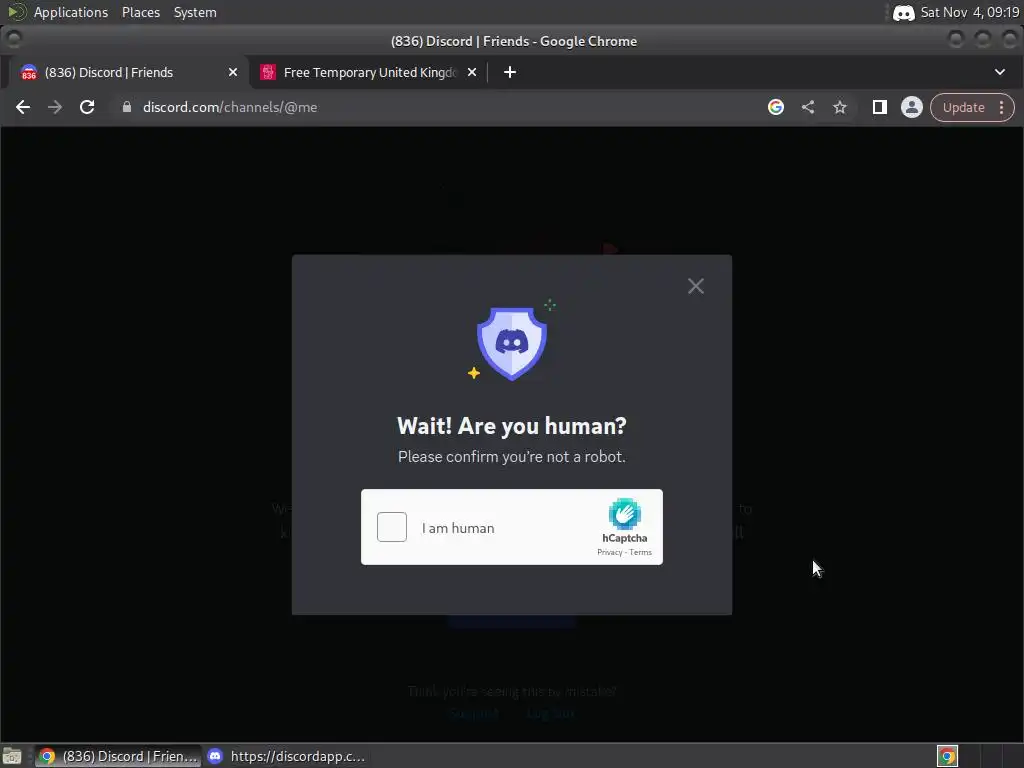Switch to Free Temporary United Kingdom tab
The height and width of the screenshot is (768, 1024).
pyautogui.click(x=370, y=72)
